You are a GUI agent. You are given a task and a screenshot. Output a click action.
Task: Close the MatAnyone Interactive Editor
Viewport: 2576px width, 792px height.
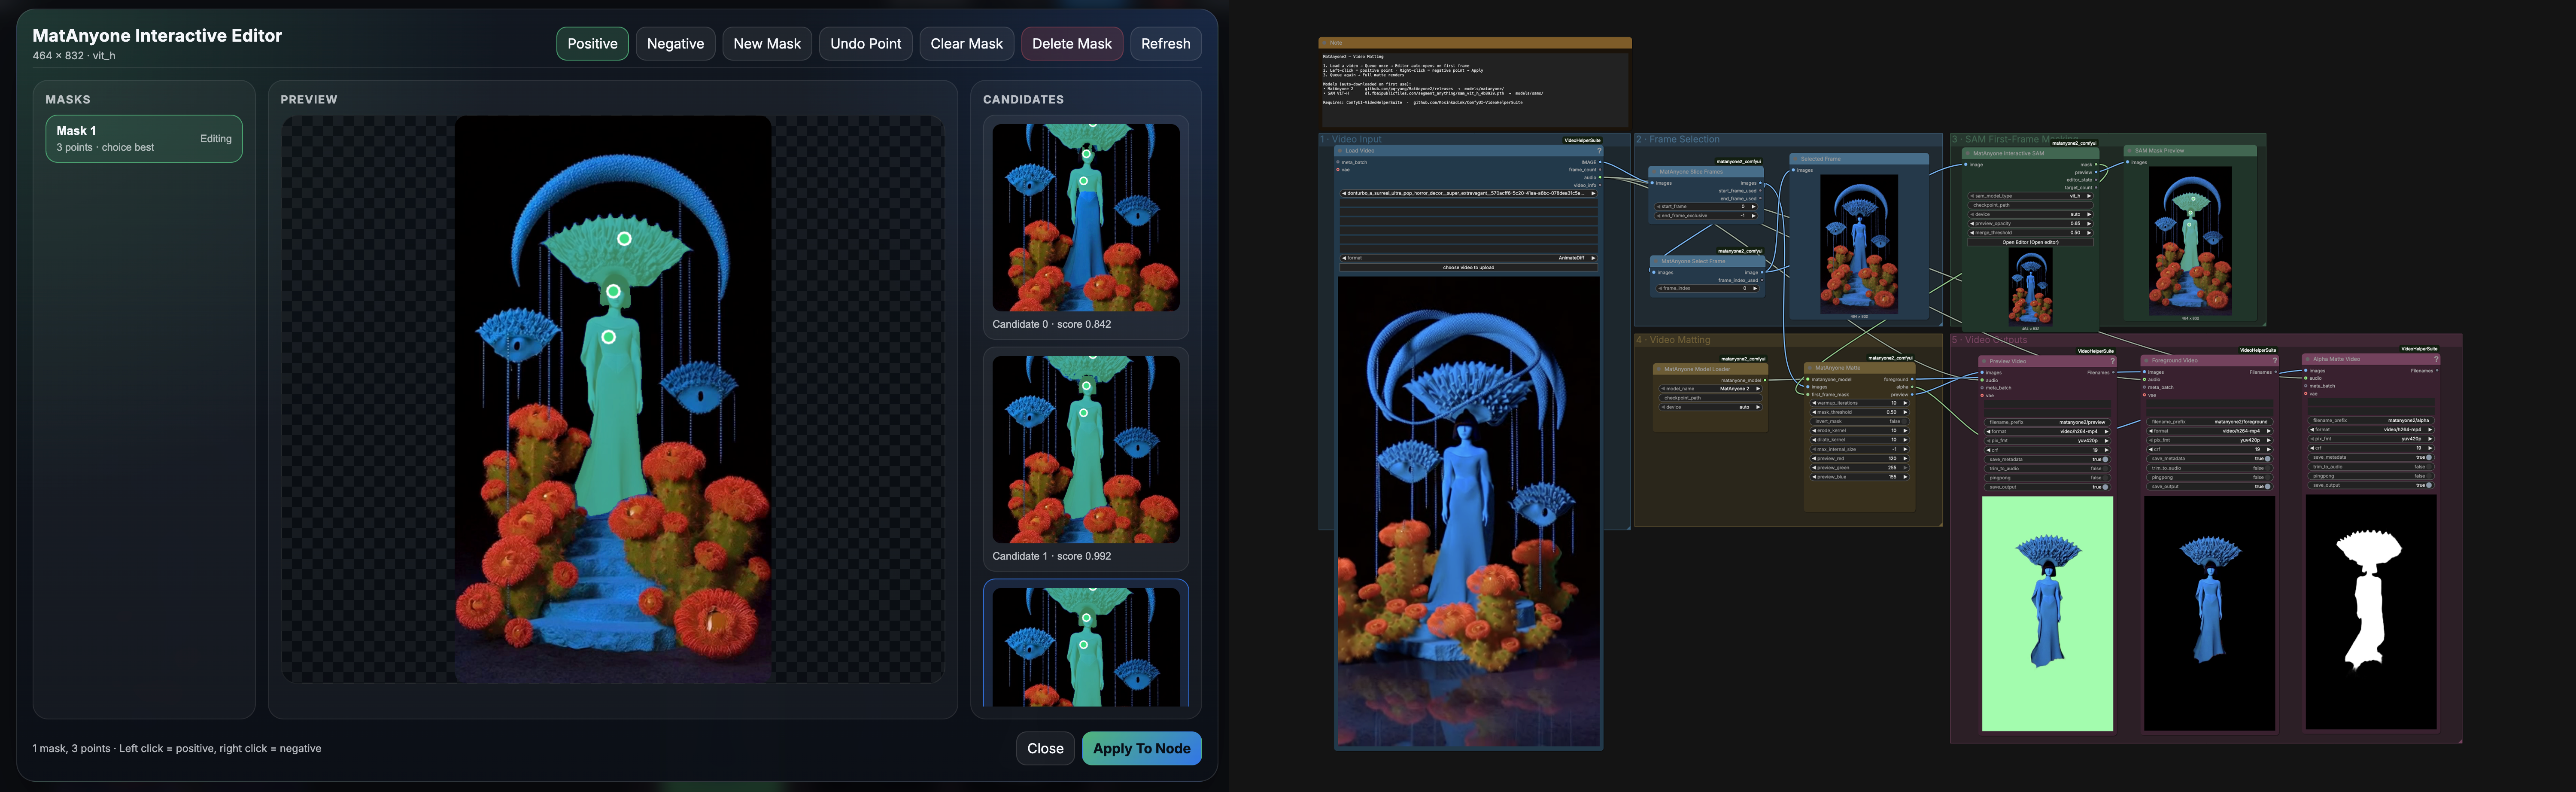click(x=1045, y=748)
